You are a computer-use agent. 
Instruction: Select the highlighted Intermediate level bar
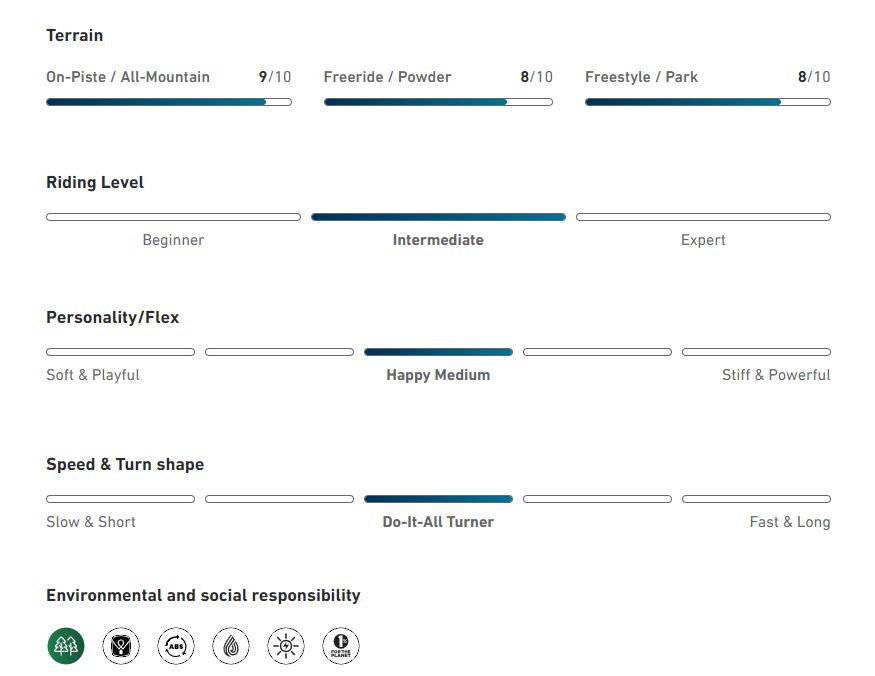[x=438, y=217]
